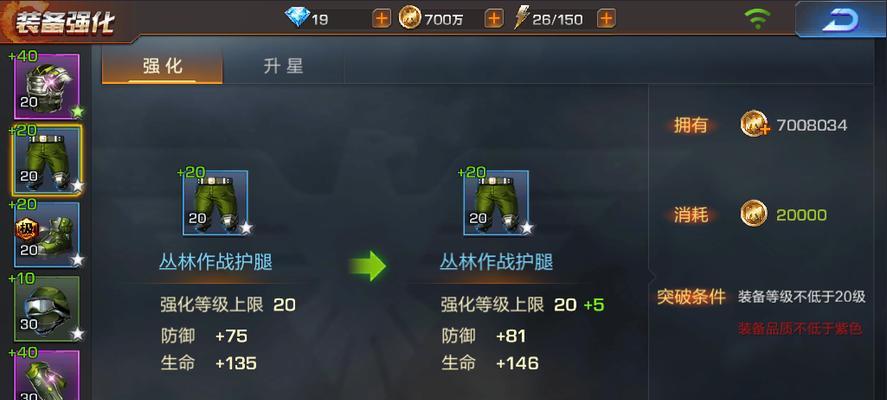Switch to the 升星 tab
Image resolution: width=887 pixels, height=400 pixels.
point(283,66)
